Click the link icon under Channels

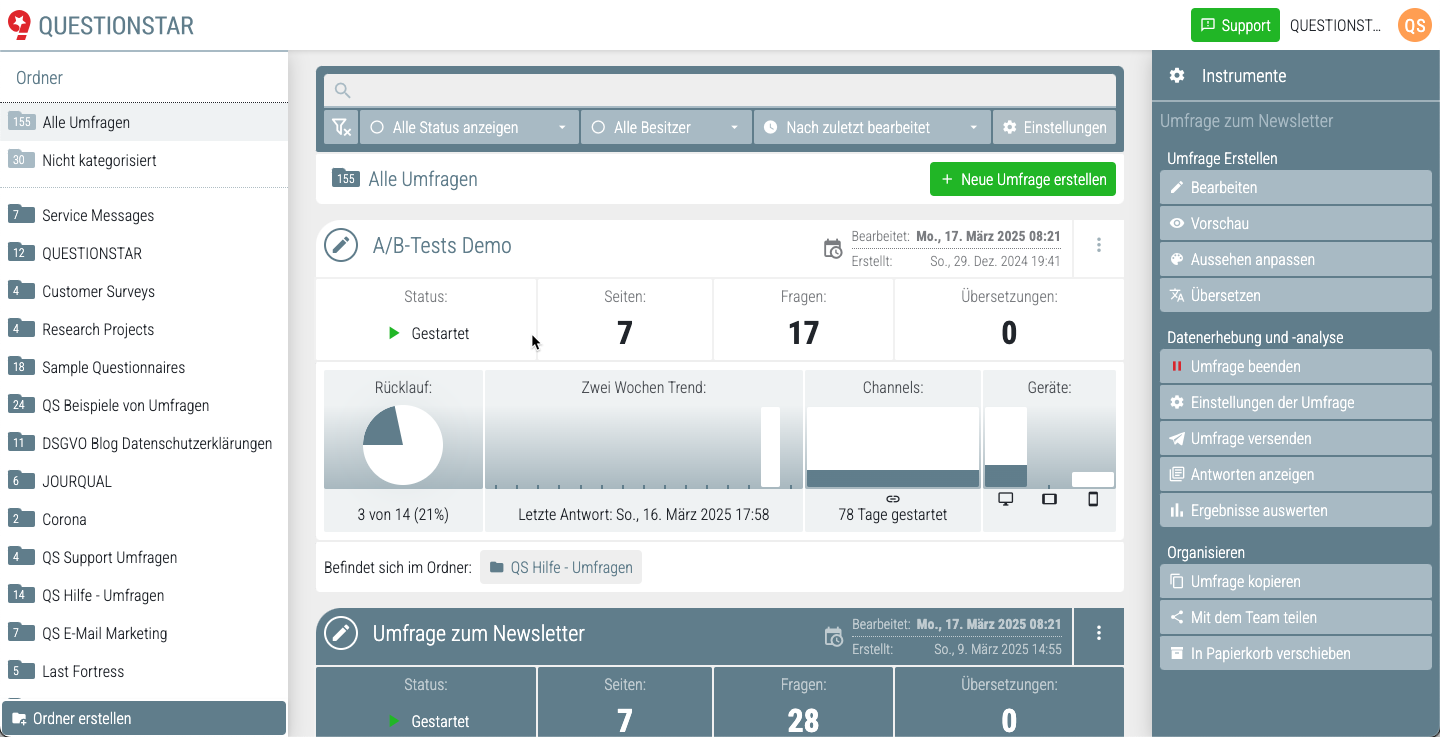click(893, 498)
